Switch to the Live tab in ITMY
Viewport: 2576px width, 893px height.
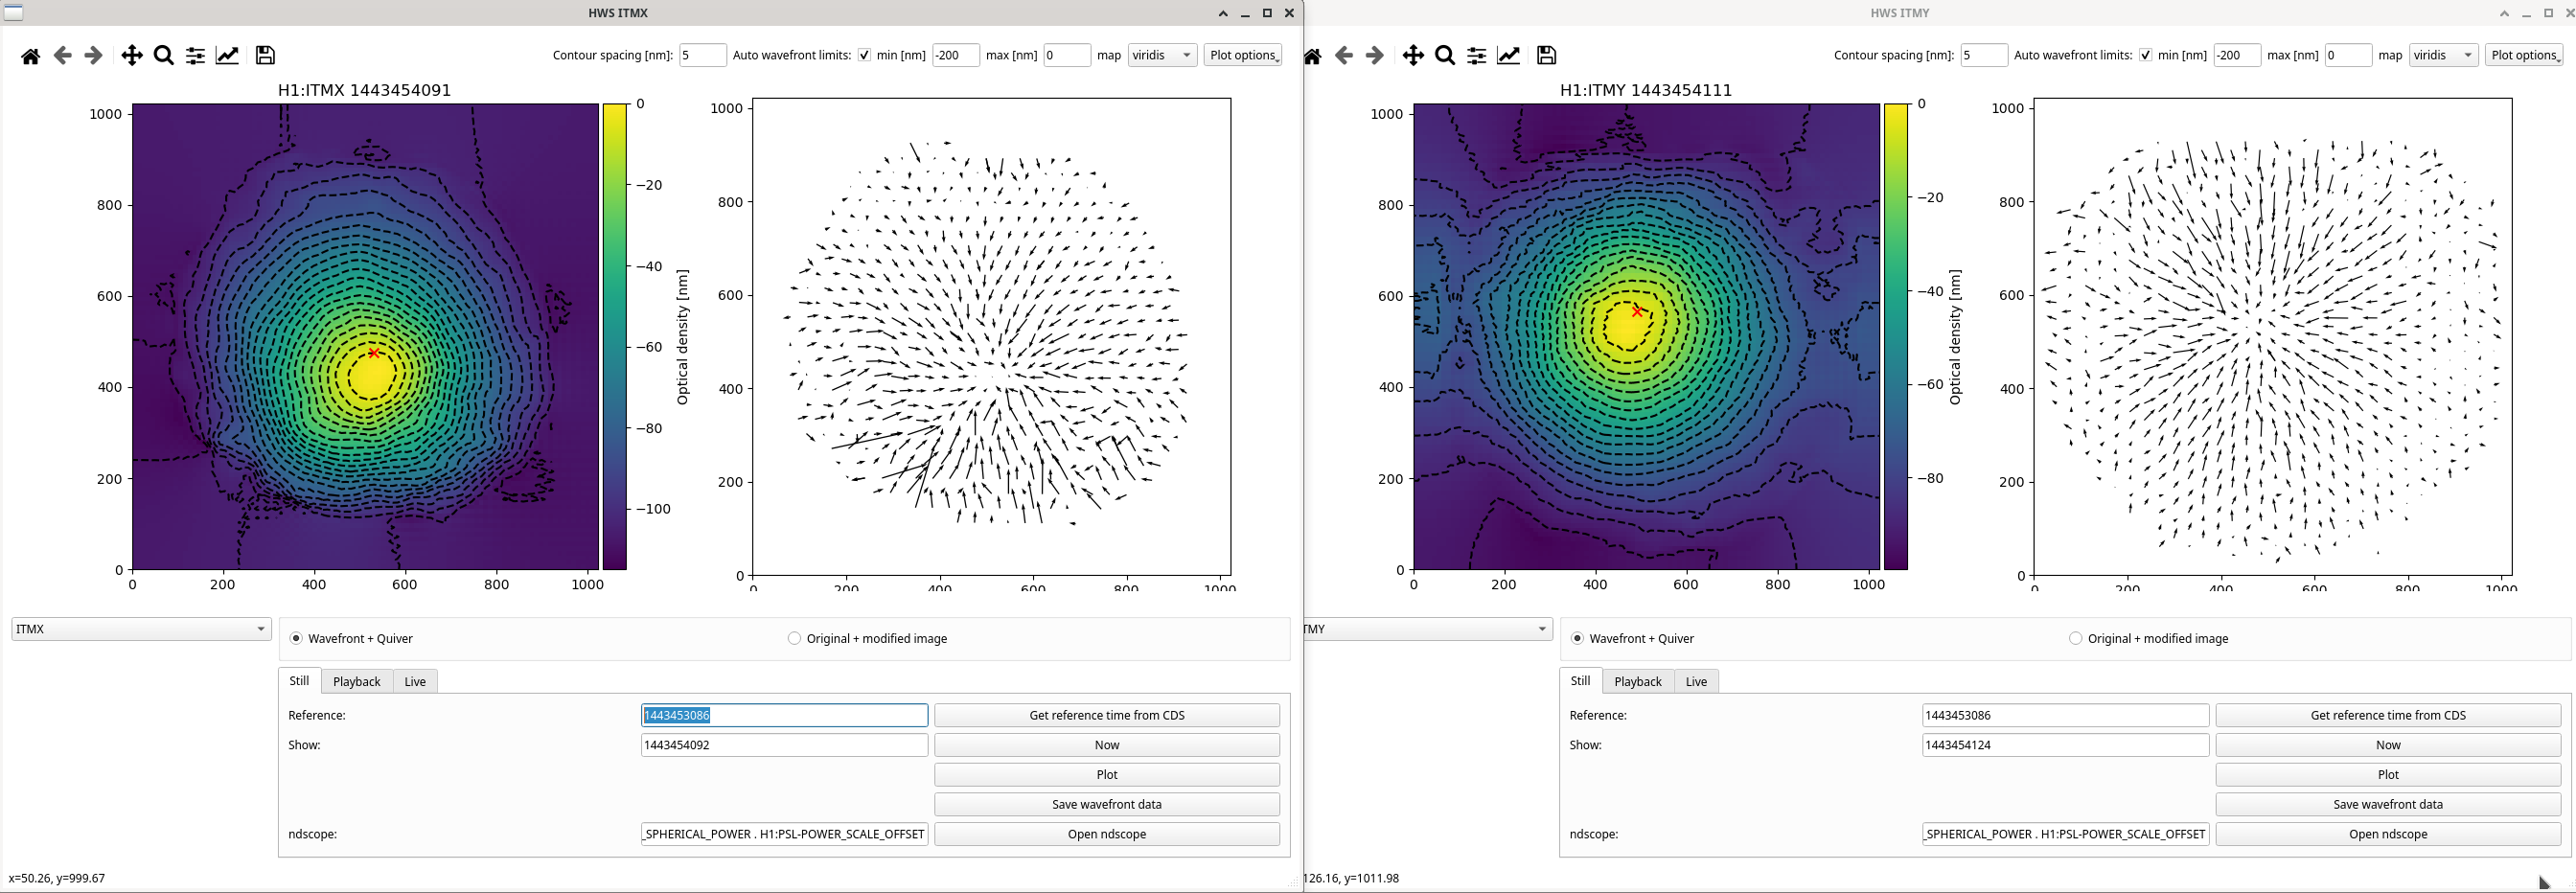tap(1696, 681)
